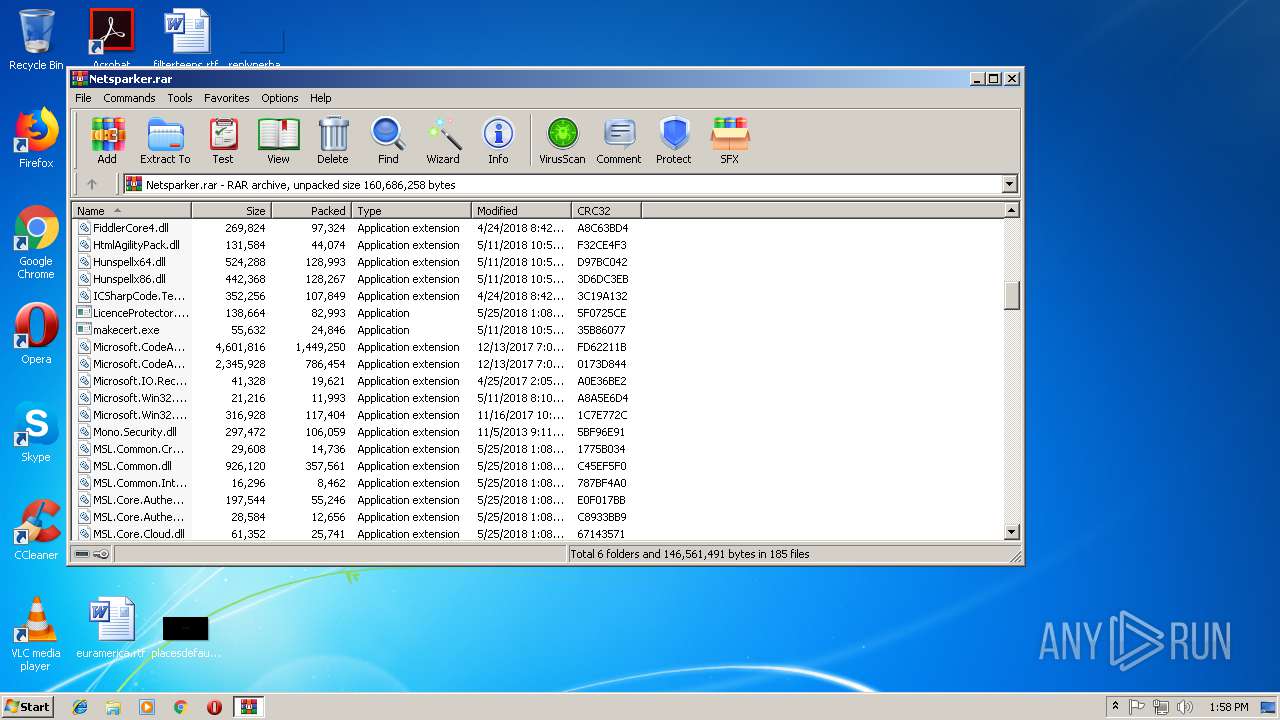Open the Find tool
1280x720 pixels.
(388, 140)
